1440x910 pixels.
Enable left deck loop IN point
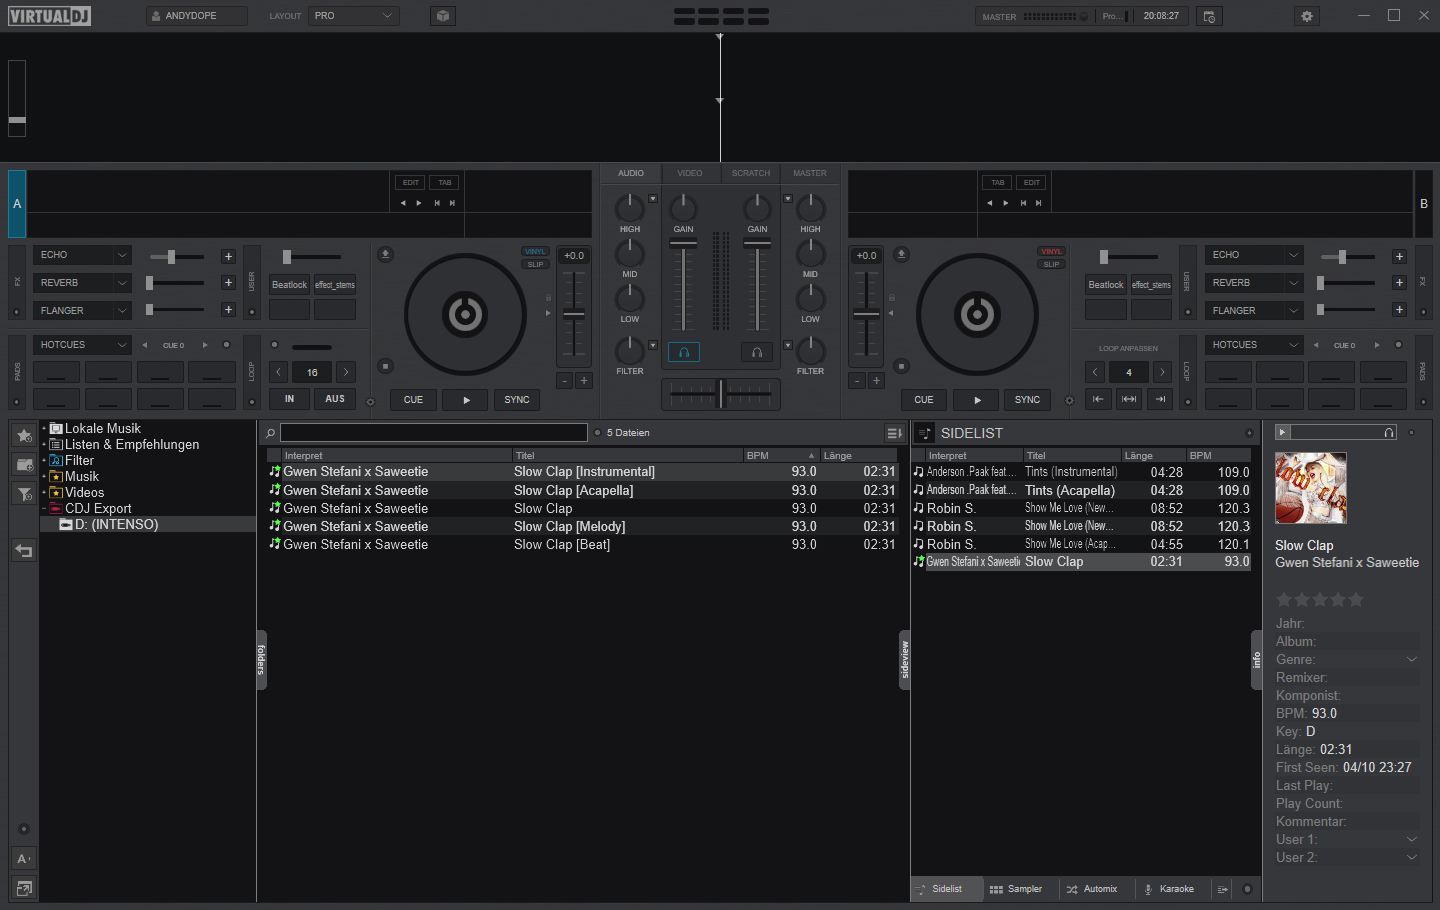tap(289, 399)
